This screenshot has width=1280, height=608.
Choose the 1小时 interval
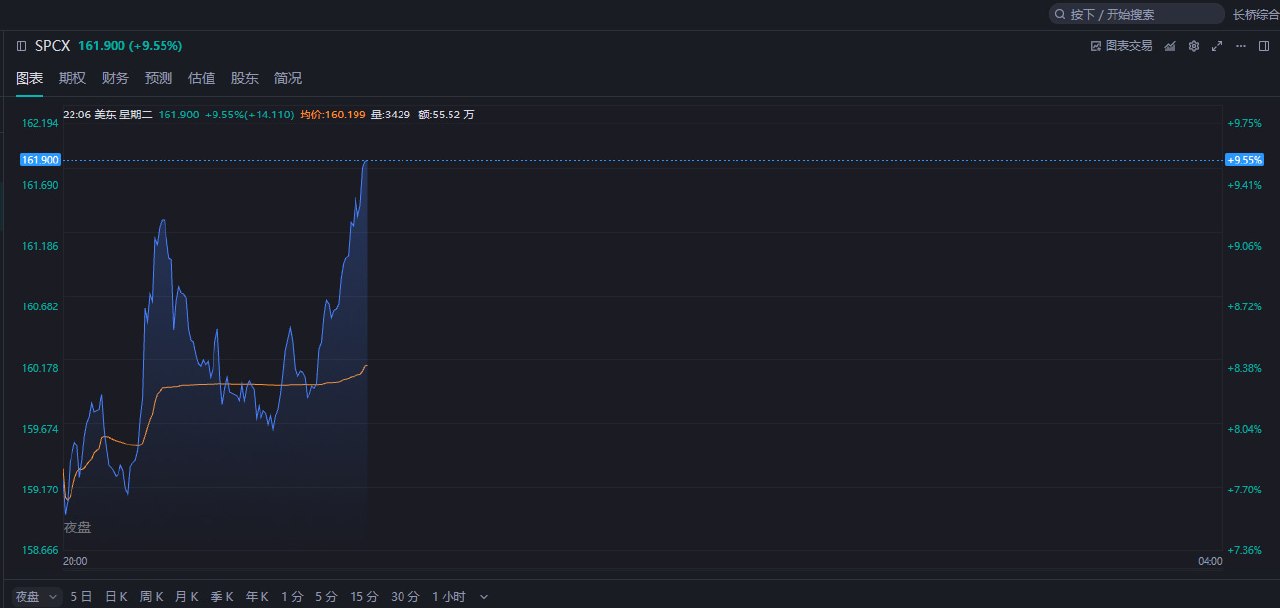[x=449, y=597]
